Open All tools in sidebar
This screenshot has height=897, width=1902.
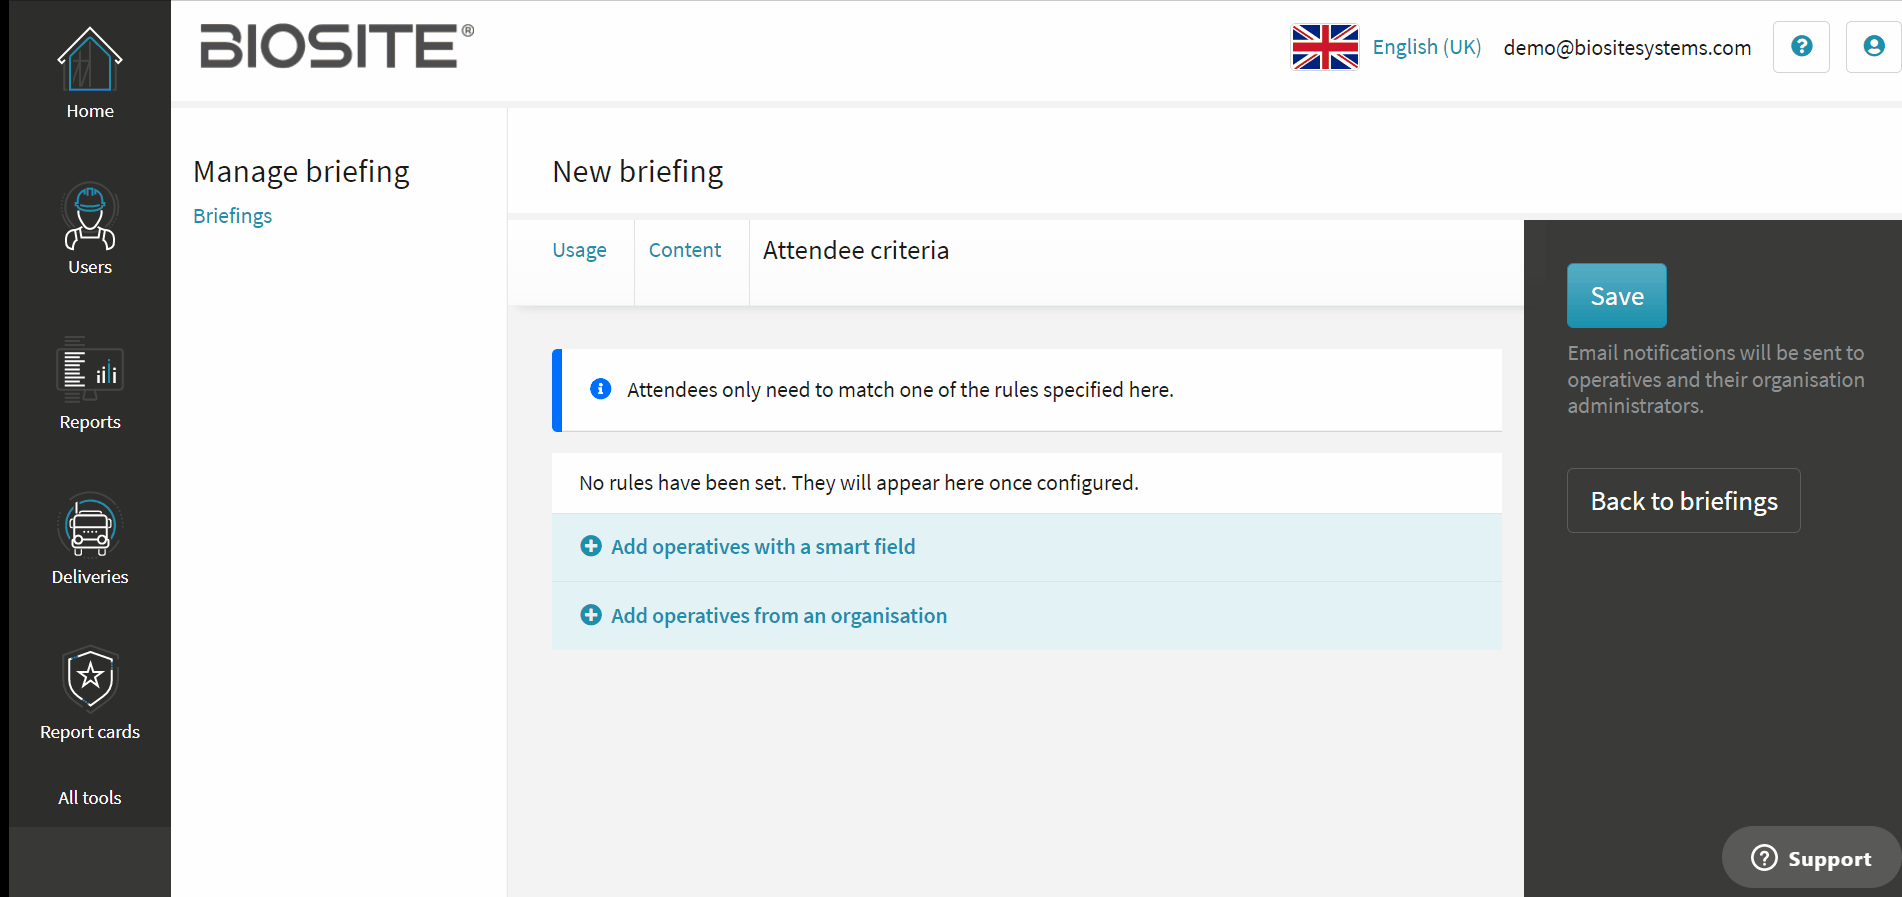[90, 798]
